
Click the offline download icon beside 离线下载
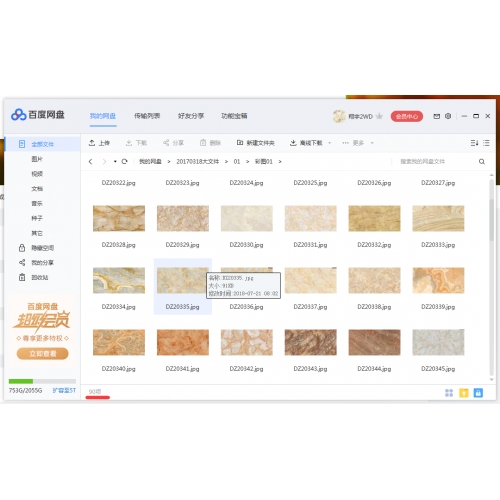click(x=293, y=143)
